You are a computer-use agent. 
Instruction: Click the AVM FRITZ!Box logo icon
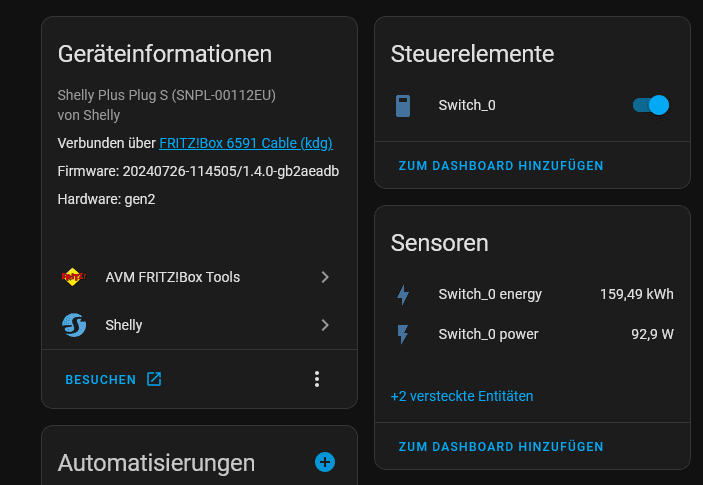click(73, 277)
